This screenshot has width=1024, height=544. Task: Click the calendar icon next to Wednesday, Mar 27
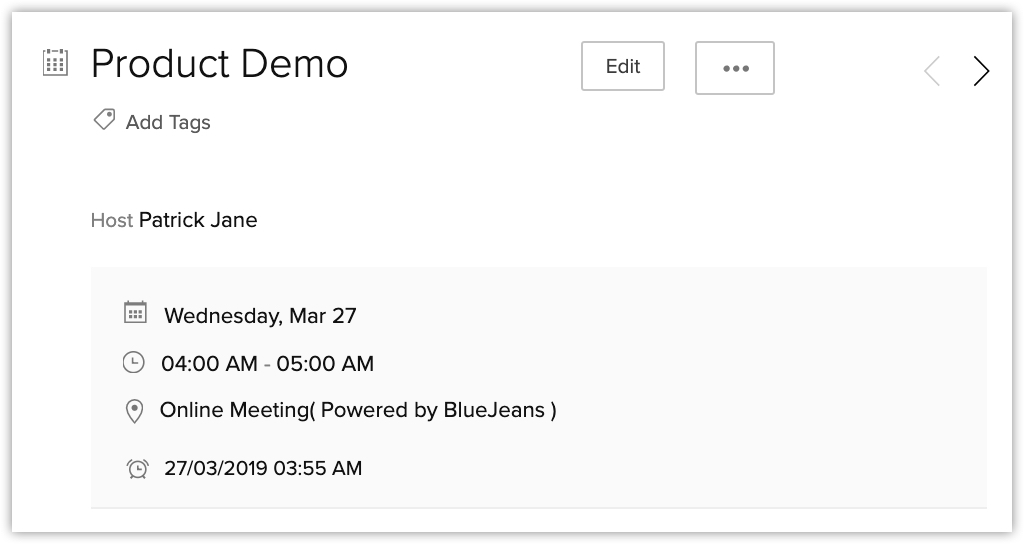click(x=135, y=313)
